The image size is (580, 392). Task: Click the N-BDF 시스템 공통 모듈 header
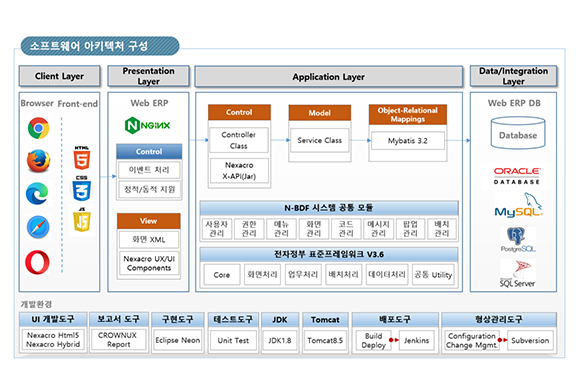click(x=329, y=208)
